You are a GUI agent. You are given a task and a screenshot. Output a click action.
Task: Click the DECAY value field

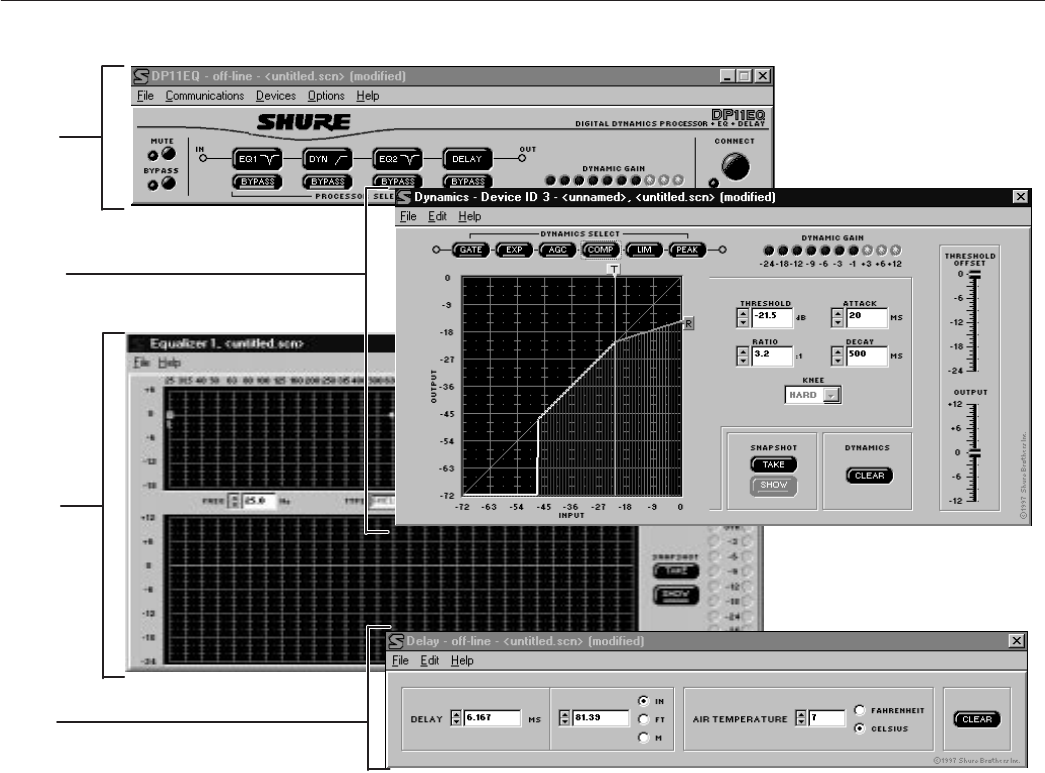(x=866, y=356)
